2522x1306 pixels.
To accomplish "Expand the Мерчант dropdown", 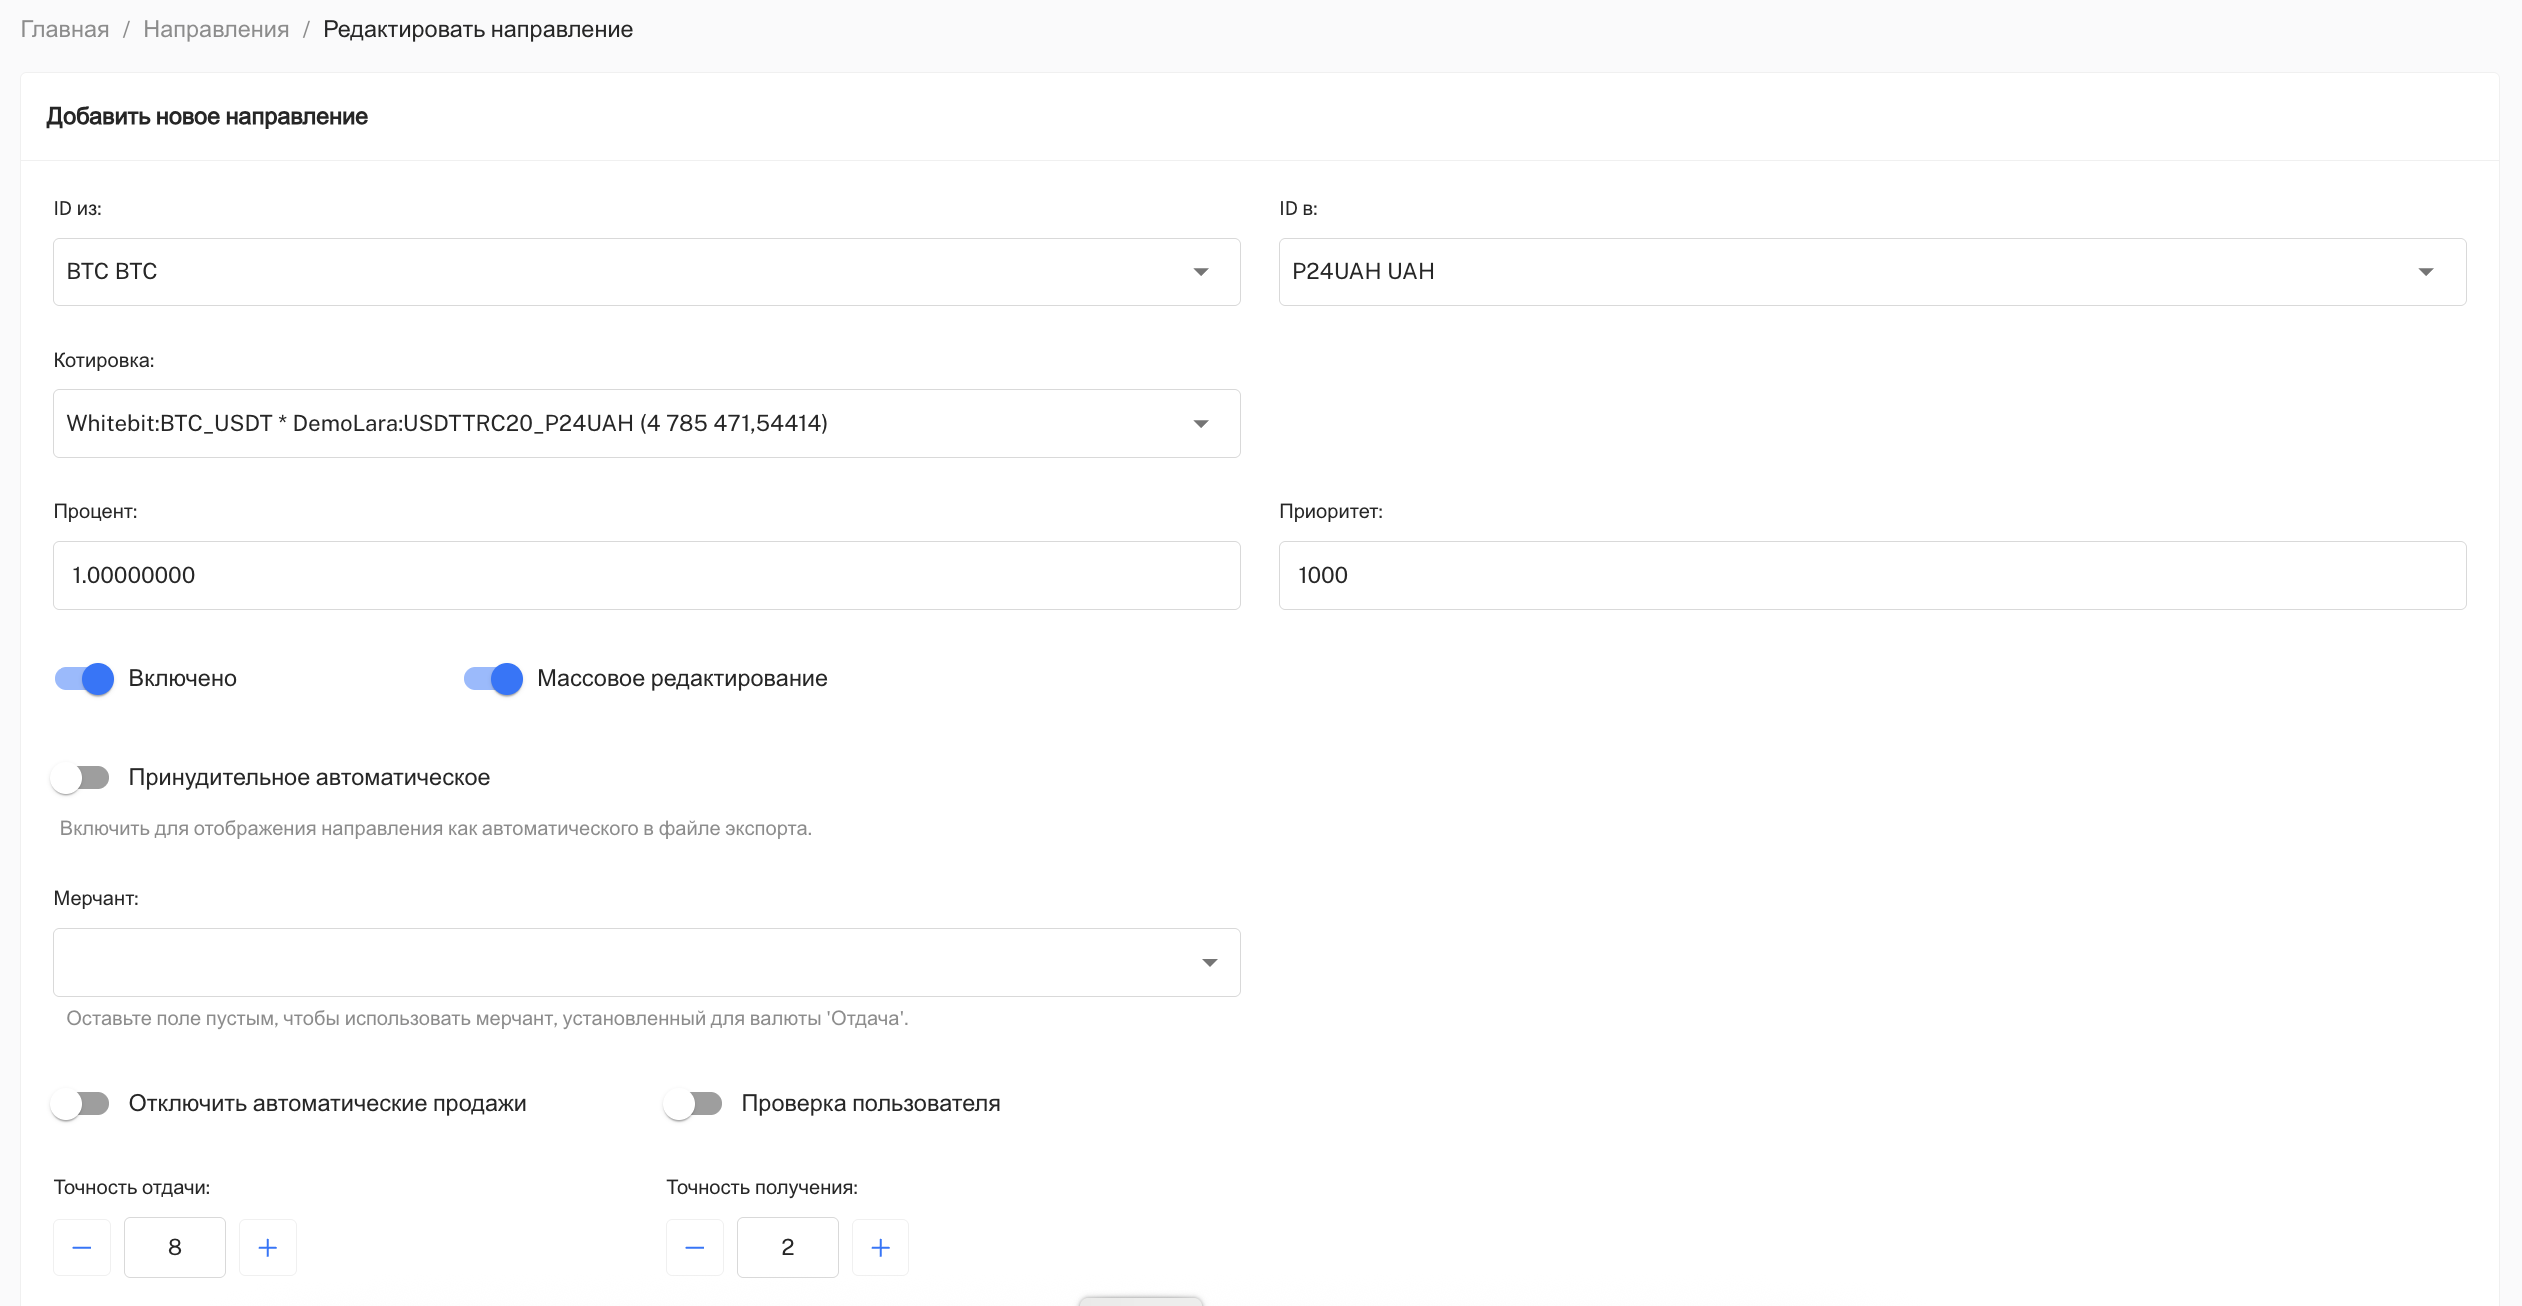I will [x=646, y=962].
